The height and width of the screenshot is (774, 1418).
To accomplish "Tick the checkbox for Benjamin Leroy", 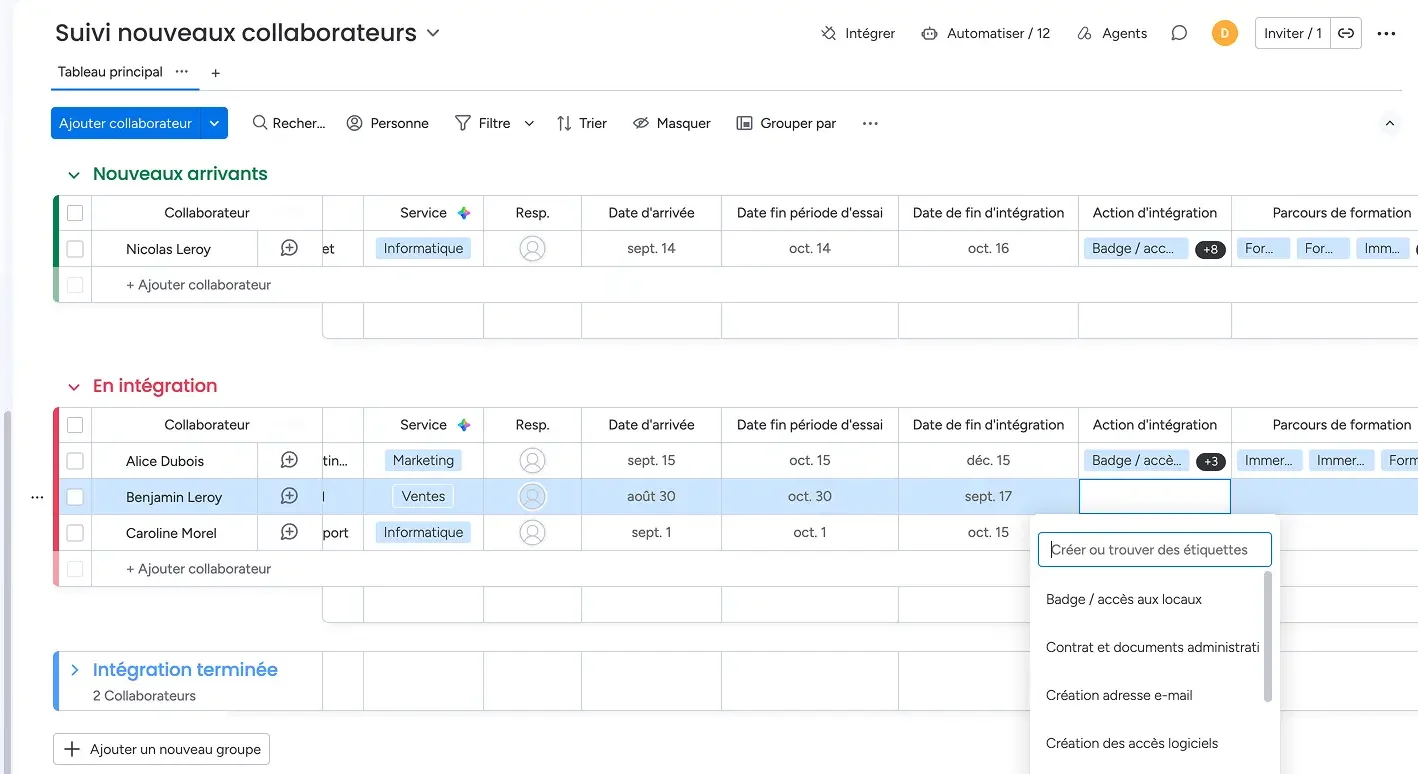I will coord(75,497).
